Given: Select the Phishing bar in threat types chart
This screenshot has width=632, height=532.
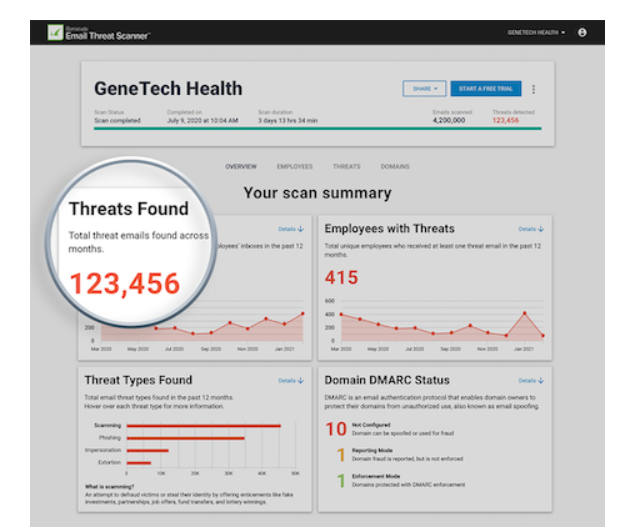Looking at the screenshot, I should [185, 438].
